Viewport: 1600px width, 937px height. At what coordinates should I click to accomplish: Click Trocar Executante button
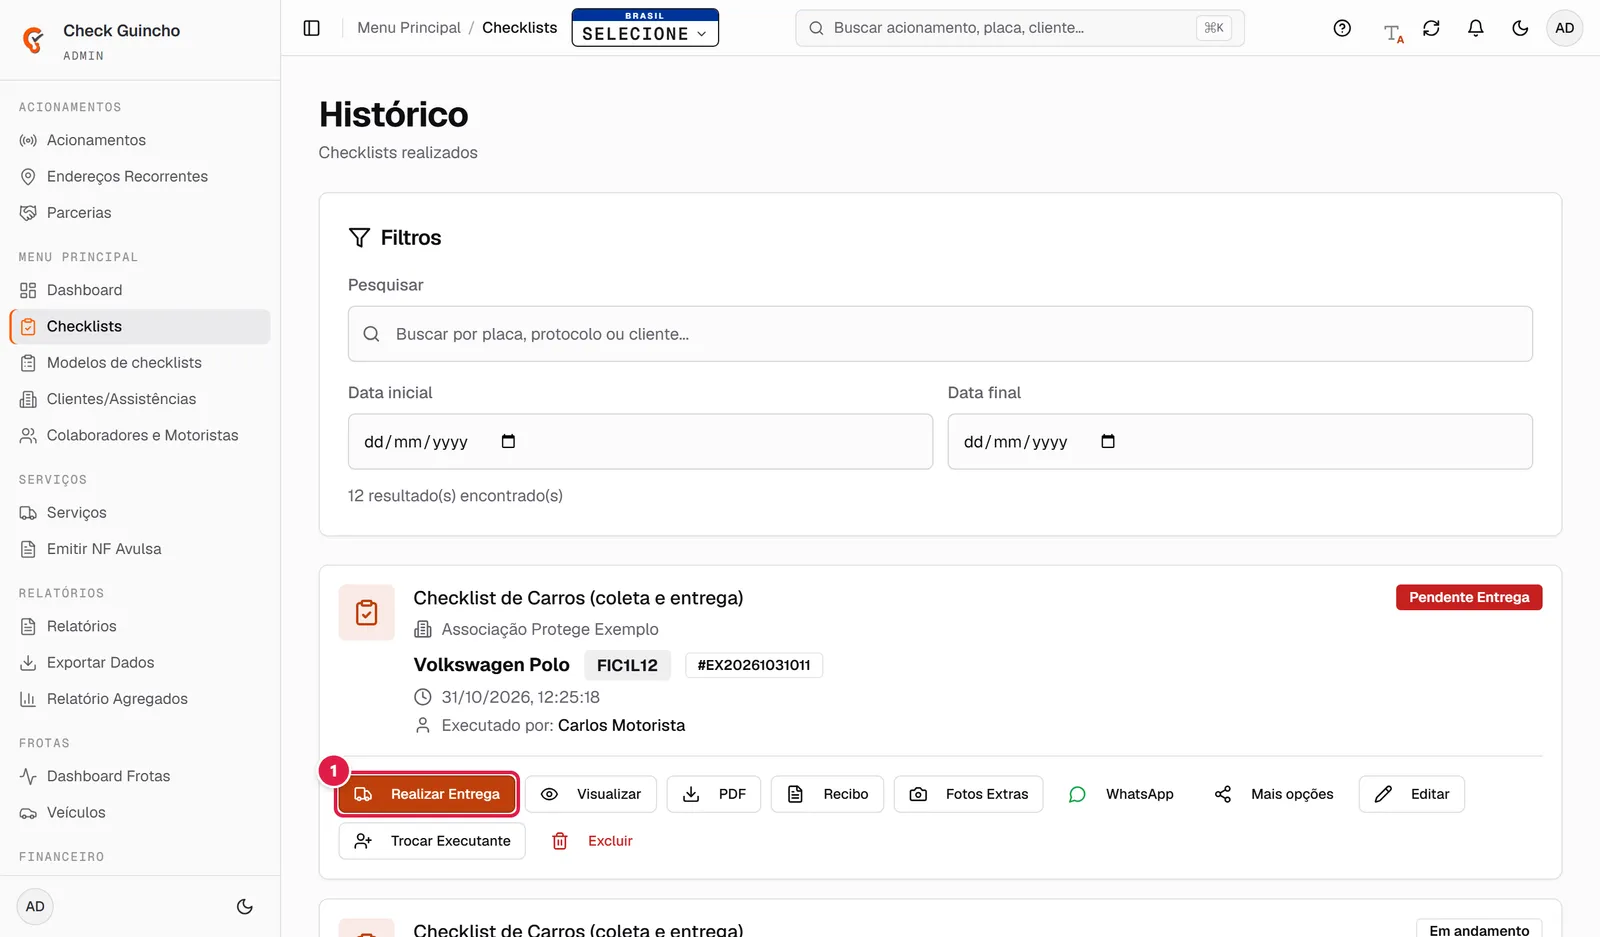(x=432, y=841)
